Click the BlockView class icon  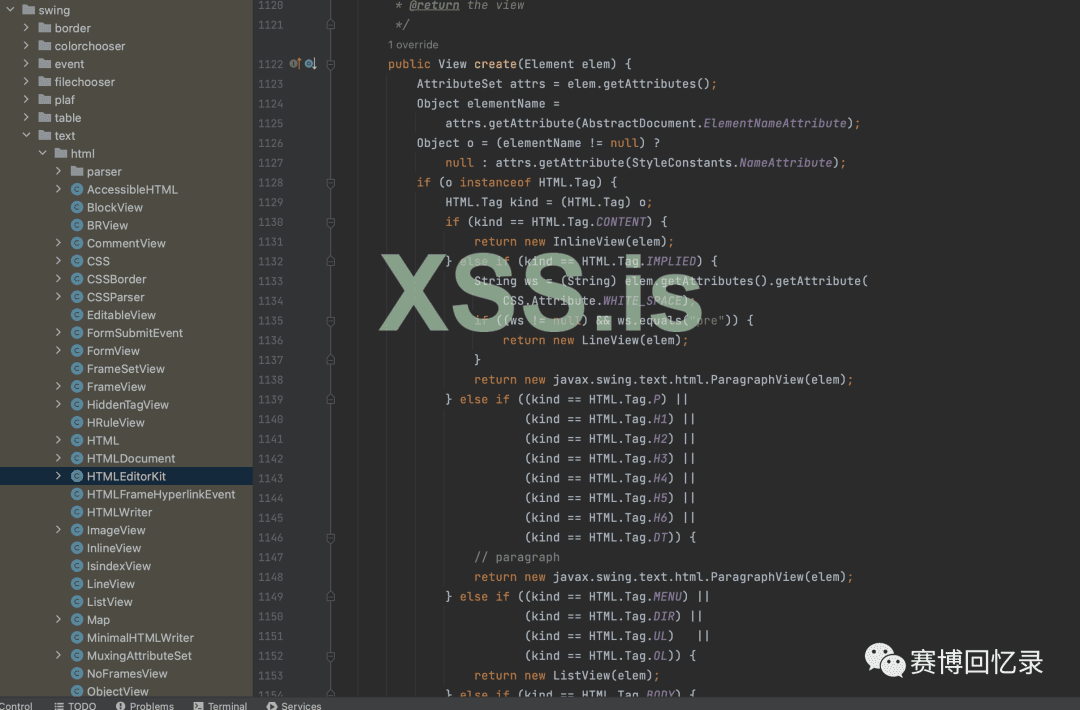click(x=77, y=207)
